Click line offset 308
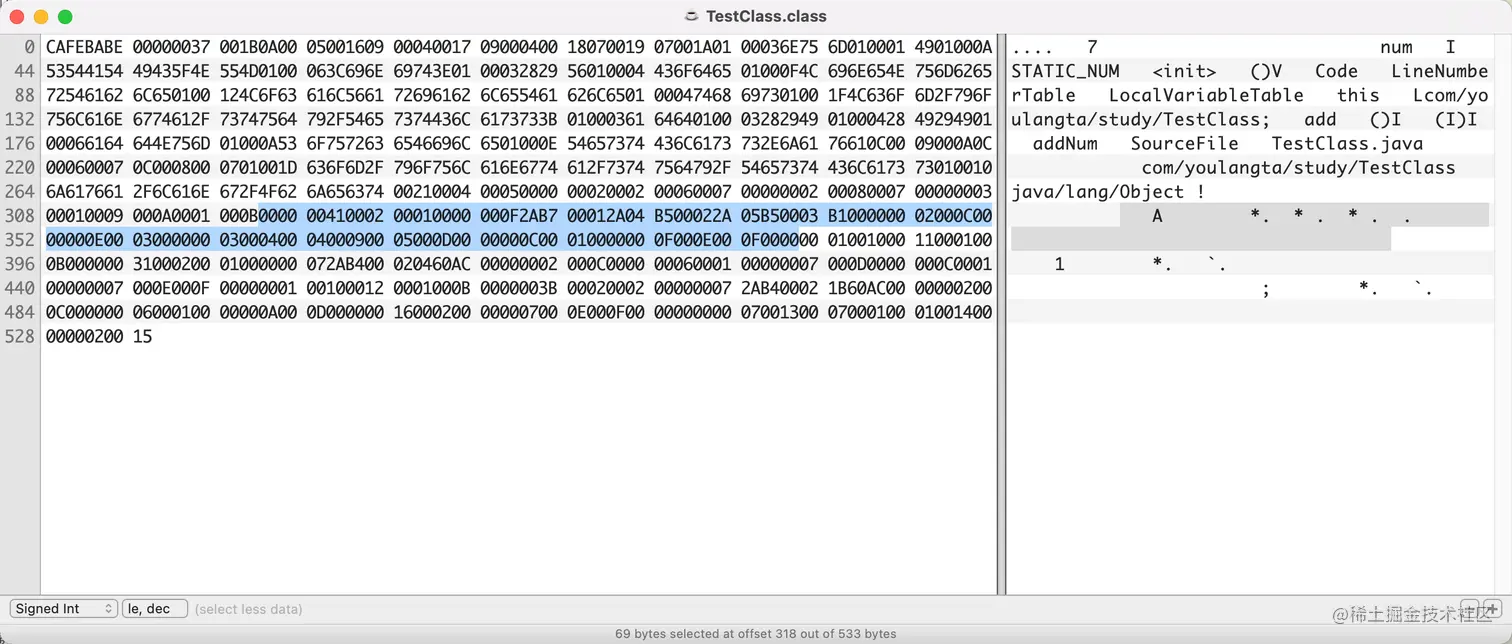Screen dimensions: 1512x644 [x=21, y=216]
